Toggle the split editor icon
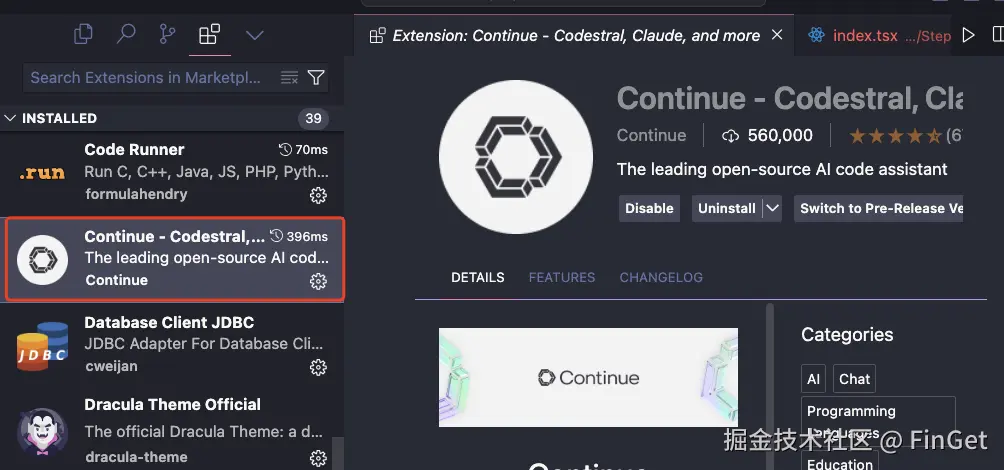 pos(998,34)
